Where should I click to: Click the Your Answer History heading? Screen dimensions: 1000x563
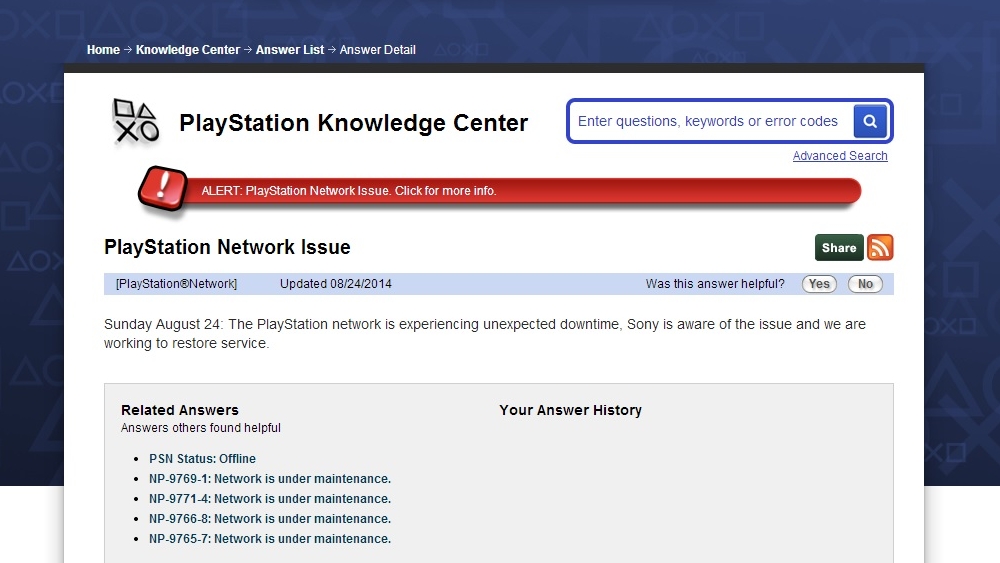[x=570, y=410]
